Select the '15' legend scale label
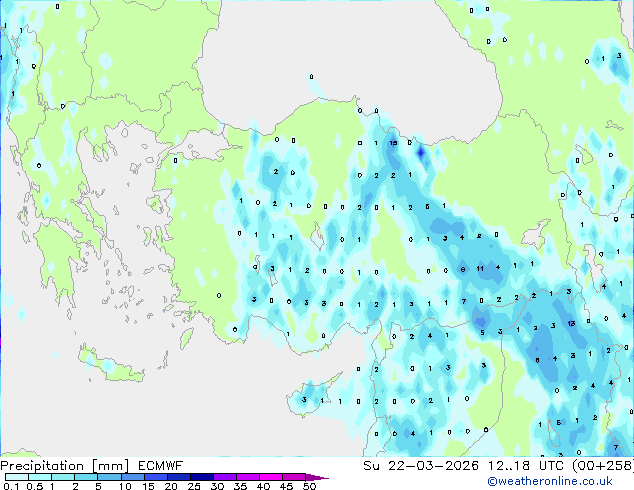This screenshot has height=490, width=634. pos(148,486)
